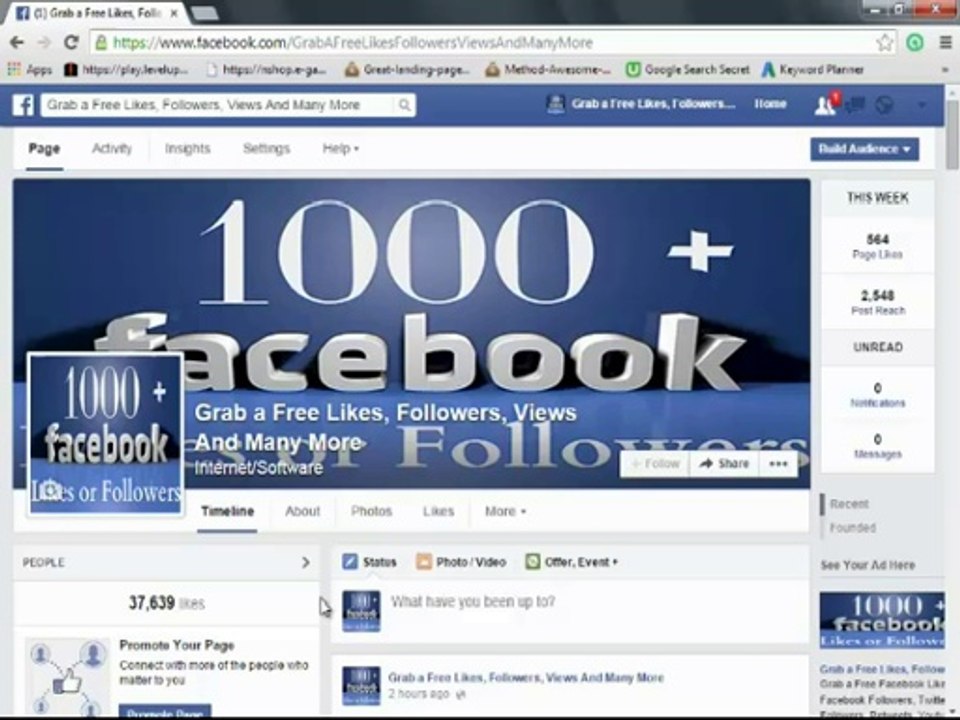960x720 pixels.
Task: Click the large page profile picture
Action: click(106, 435)
